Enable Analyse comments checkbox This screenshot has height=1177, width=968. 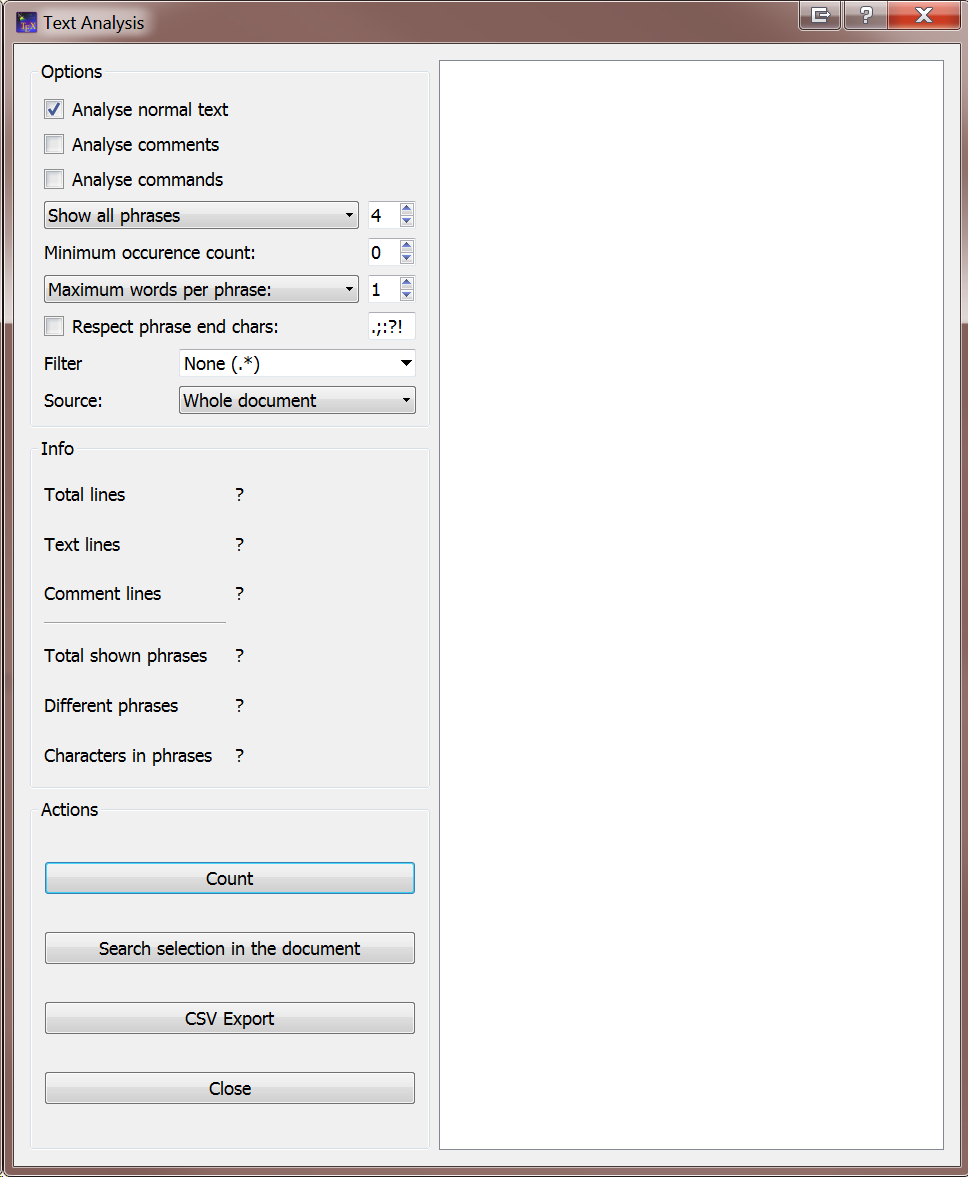click(54, 144)
